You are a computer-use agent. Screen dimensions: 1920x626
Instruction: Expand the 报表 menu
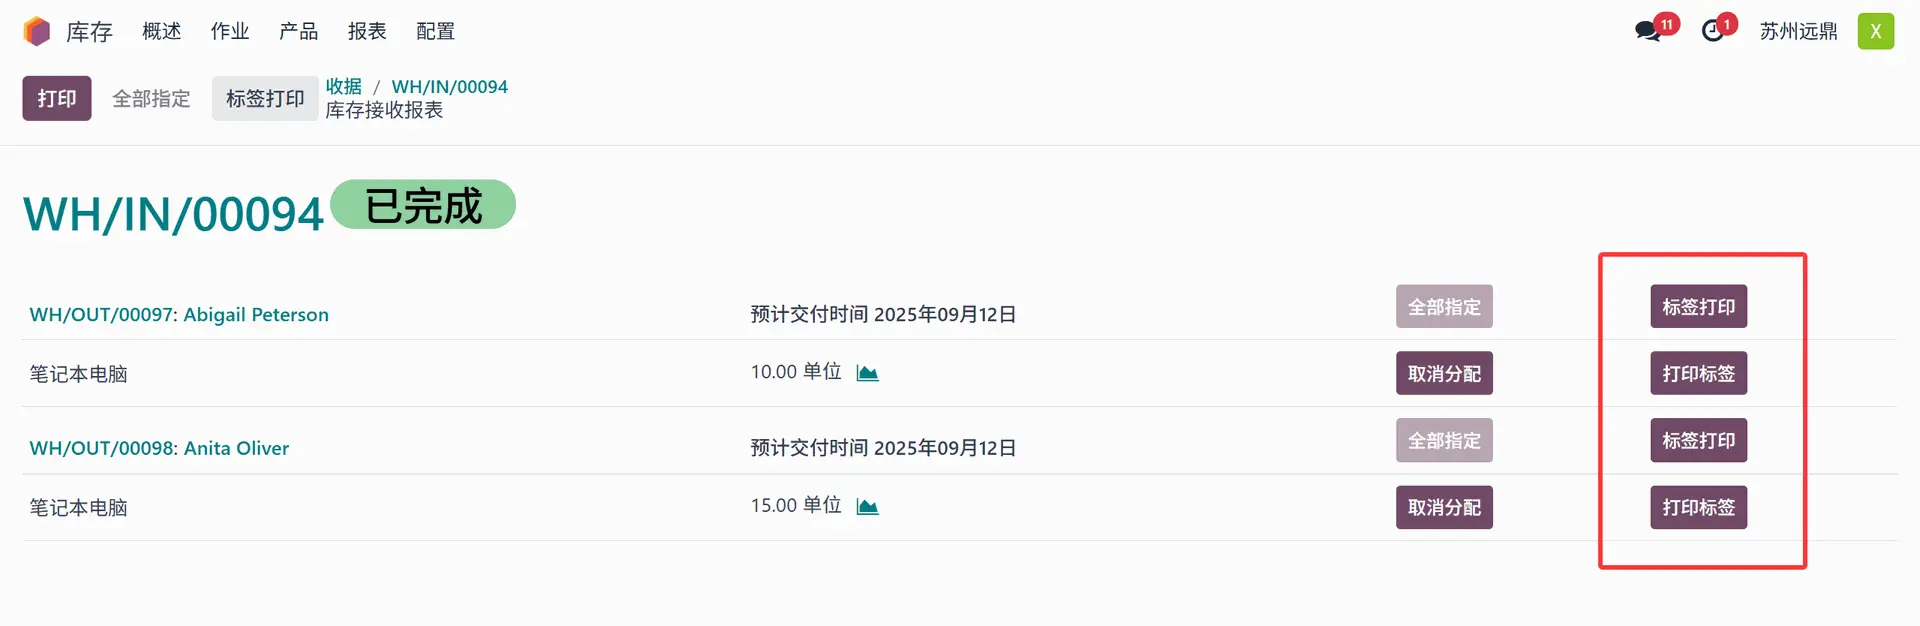[x=367, y=32]
